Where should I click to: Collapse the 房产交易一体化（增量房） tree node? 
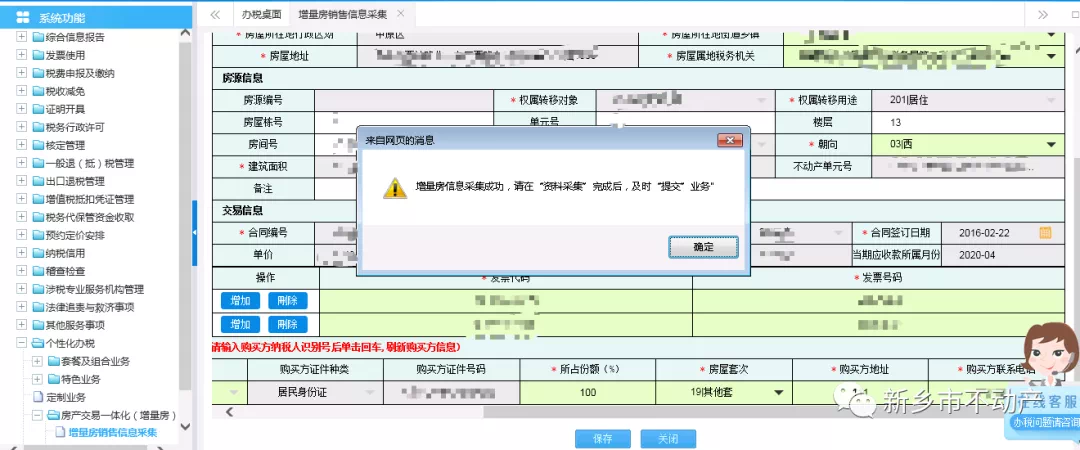click(37, 415)
